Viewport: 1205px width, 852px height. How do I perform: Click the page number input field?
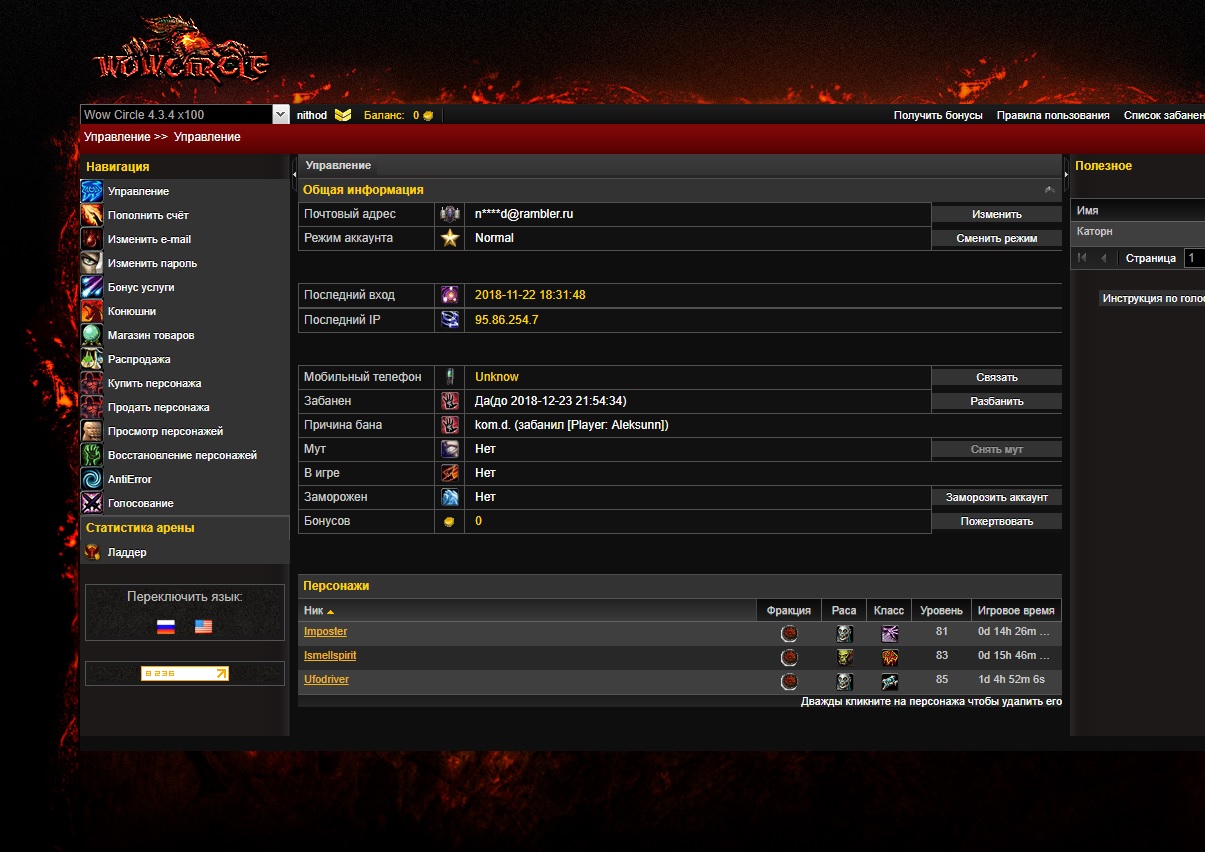1194,258
